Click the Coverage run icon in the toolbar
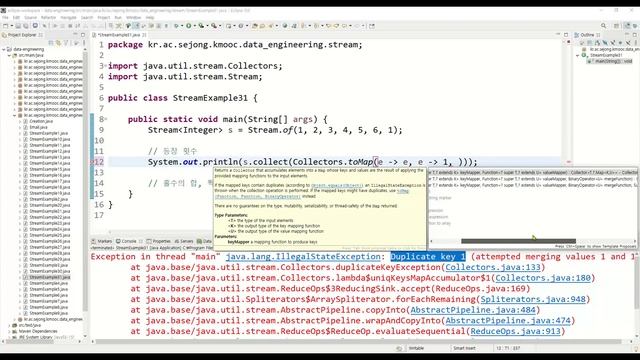The image size is (640, 360). [201, 26]
